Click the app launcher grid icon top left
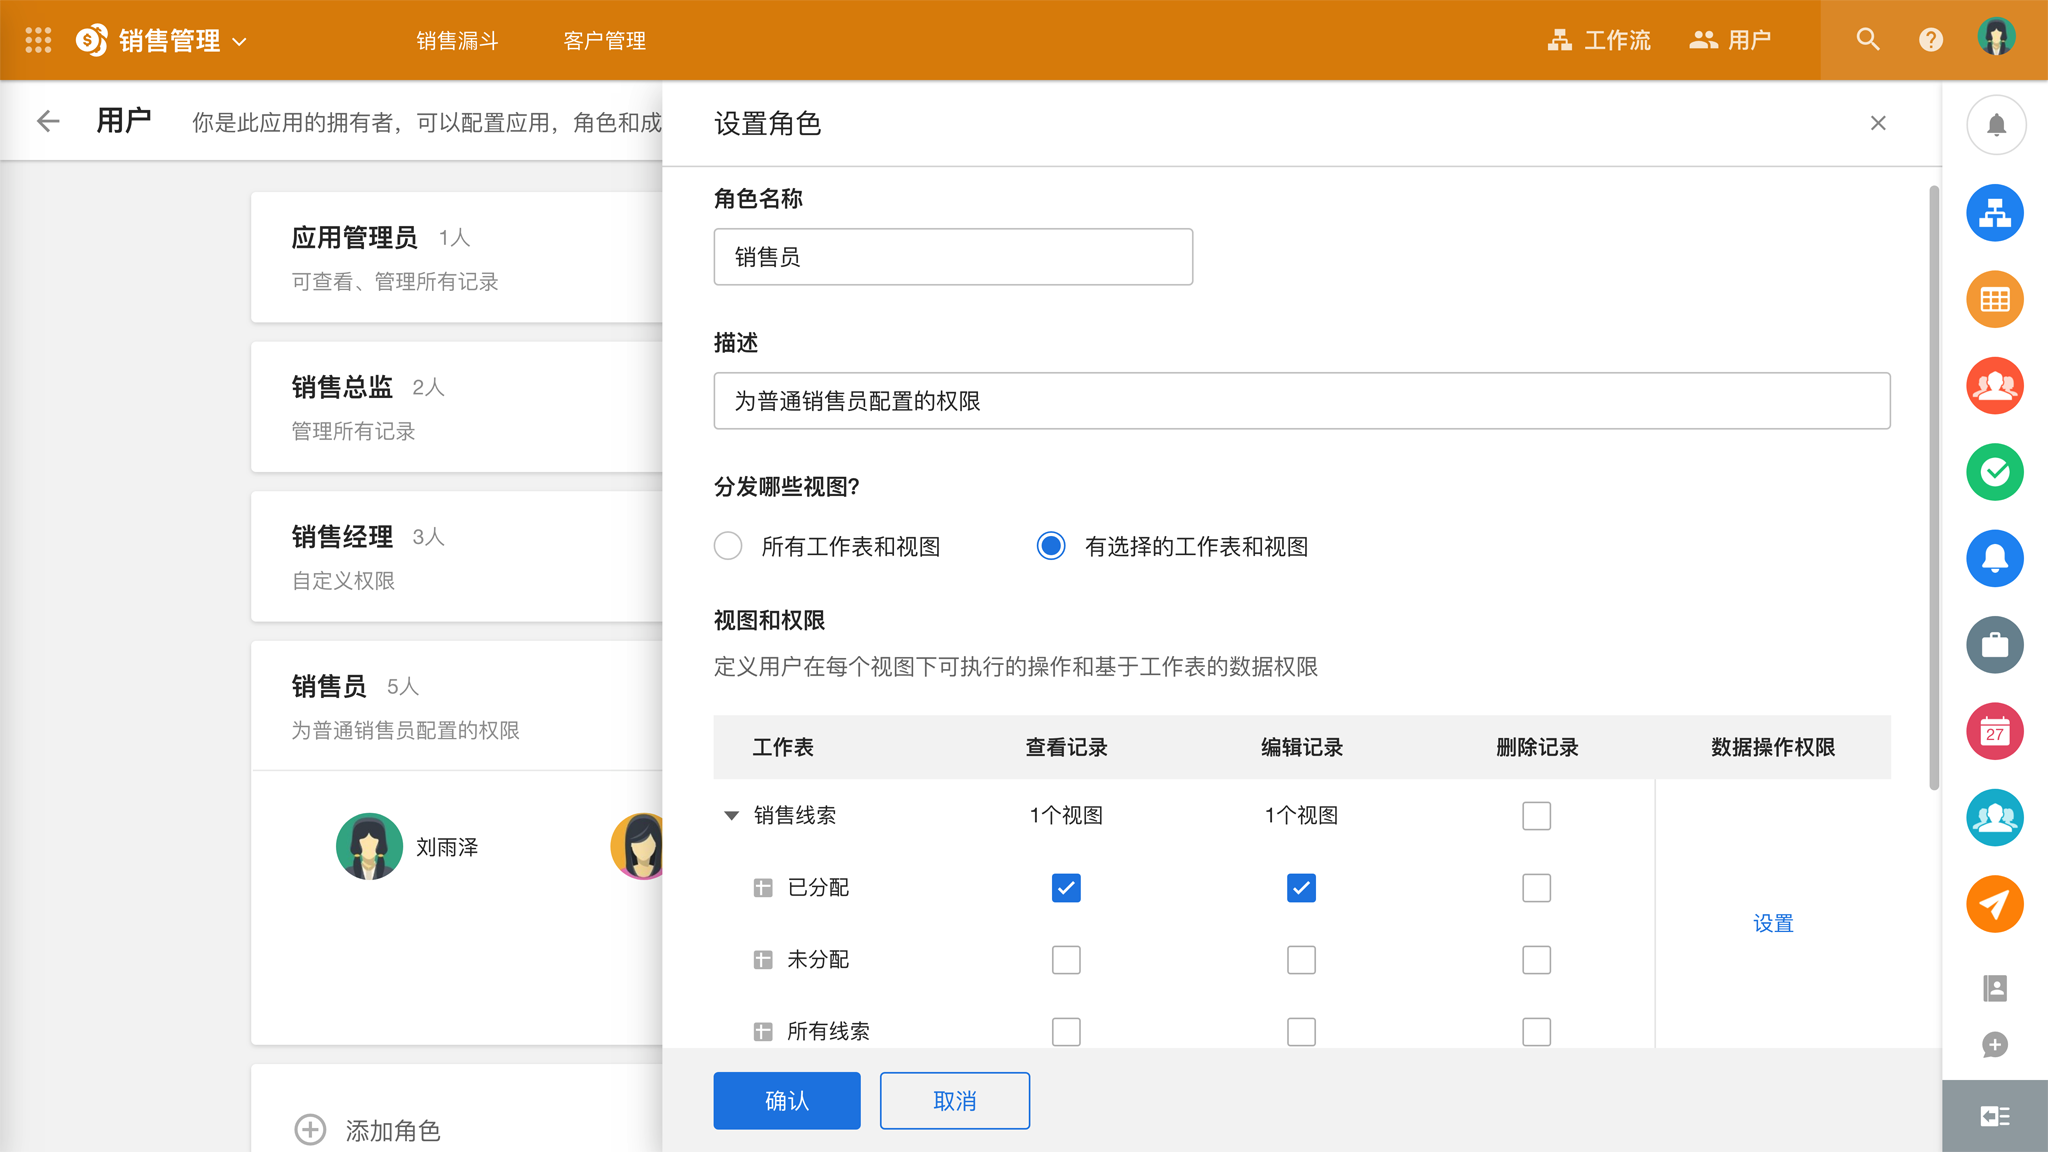The image size is (2048, 1152). coord(37,40)
